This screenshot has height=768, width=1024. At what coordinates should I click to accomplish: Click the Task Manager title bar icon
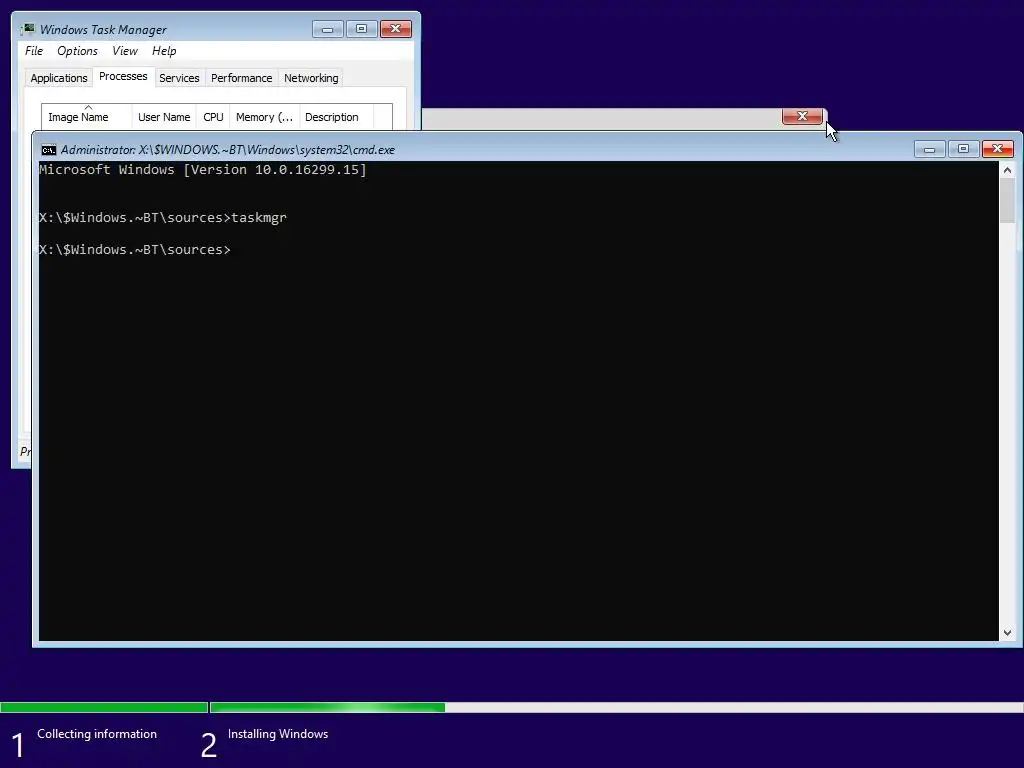click(x=27, y=29)
